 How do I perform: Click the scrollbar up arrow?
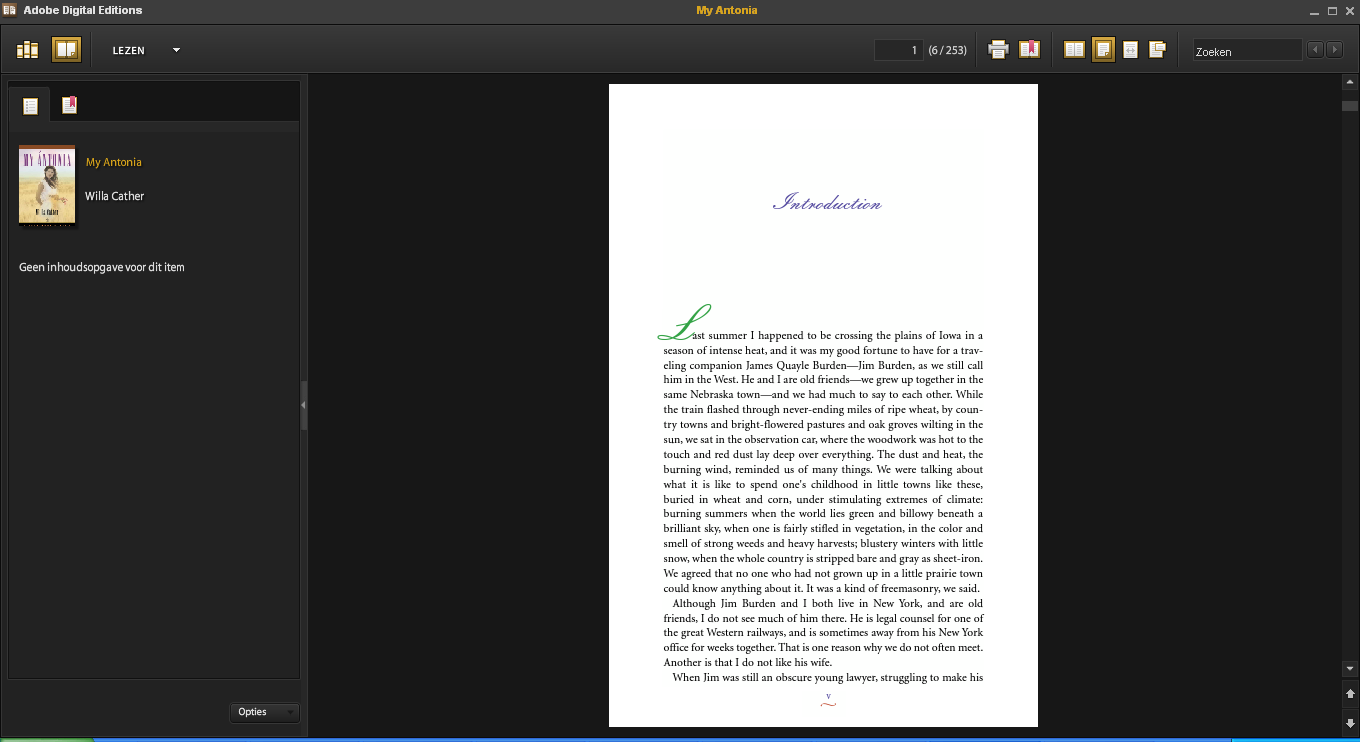point(1350,84)
